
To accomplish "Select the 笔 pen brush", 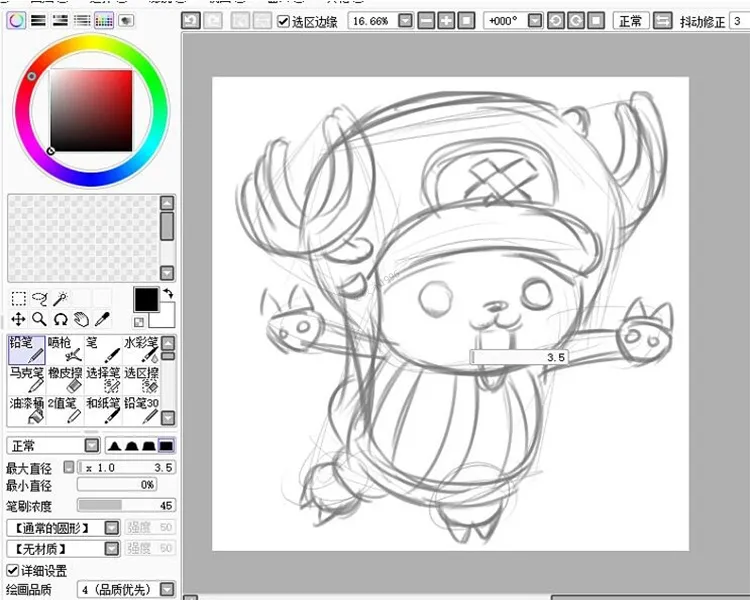I will 103,350.
